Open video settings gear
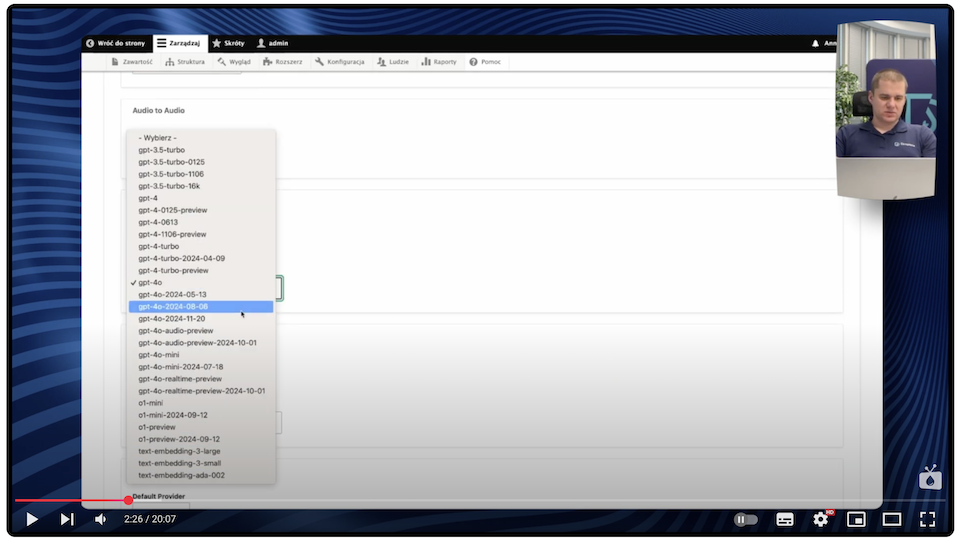The image size is (960, 543). tap(820, 520)
